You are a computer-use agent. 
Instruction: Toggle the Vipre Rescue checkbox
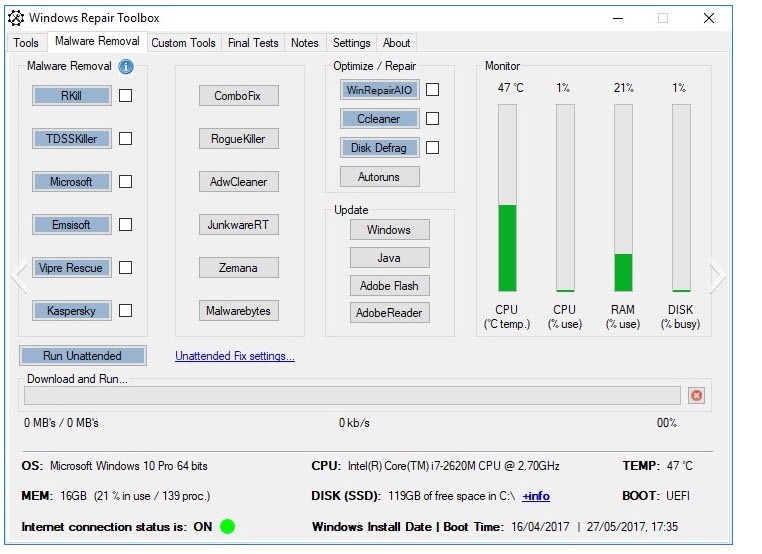pyautogui.click(x=125, y=268)
